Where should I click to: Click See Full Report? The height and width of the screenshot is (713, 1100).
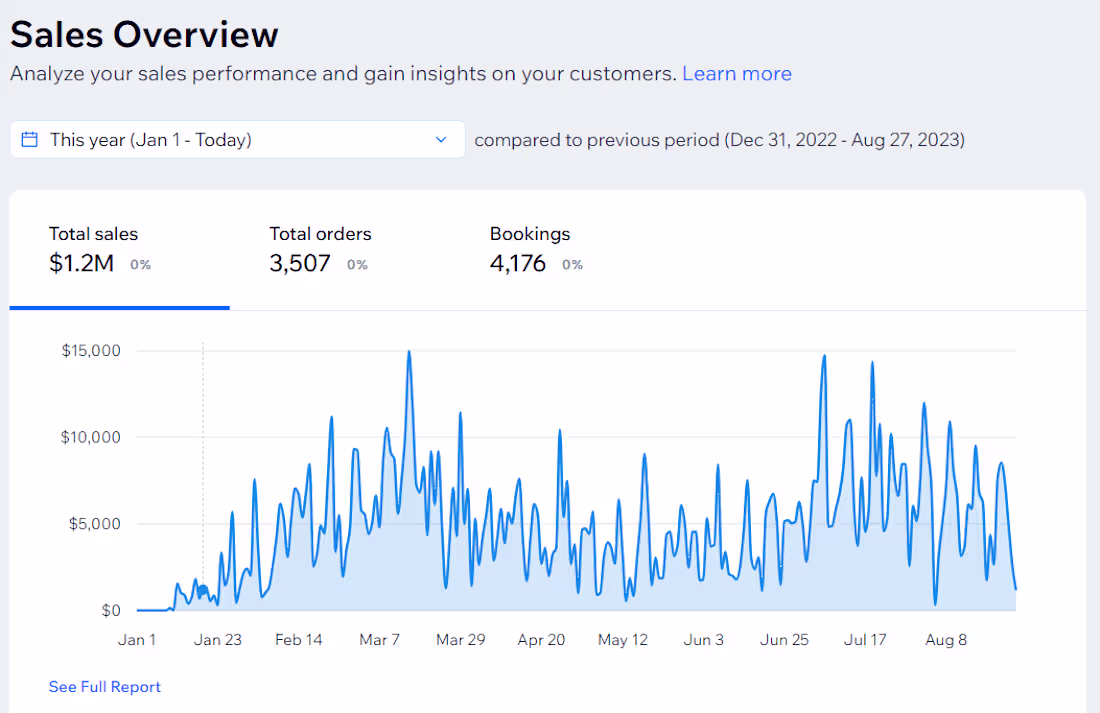(x=104, y=687)
